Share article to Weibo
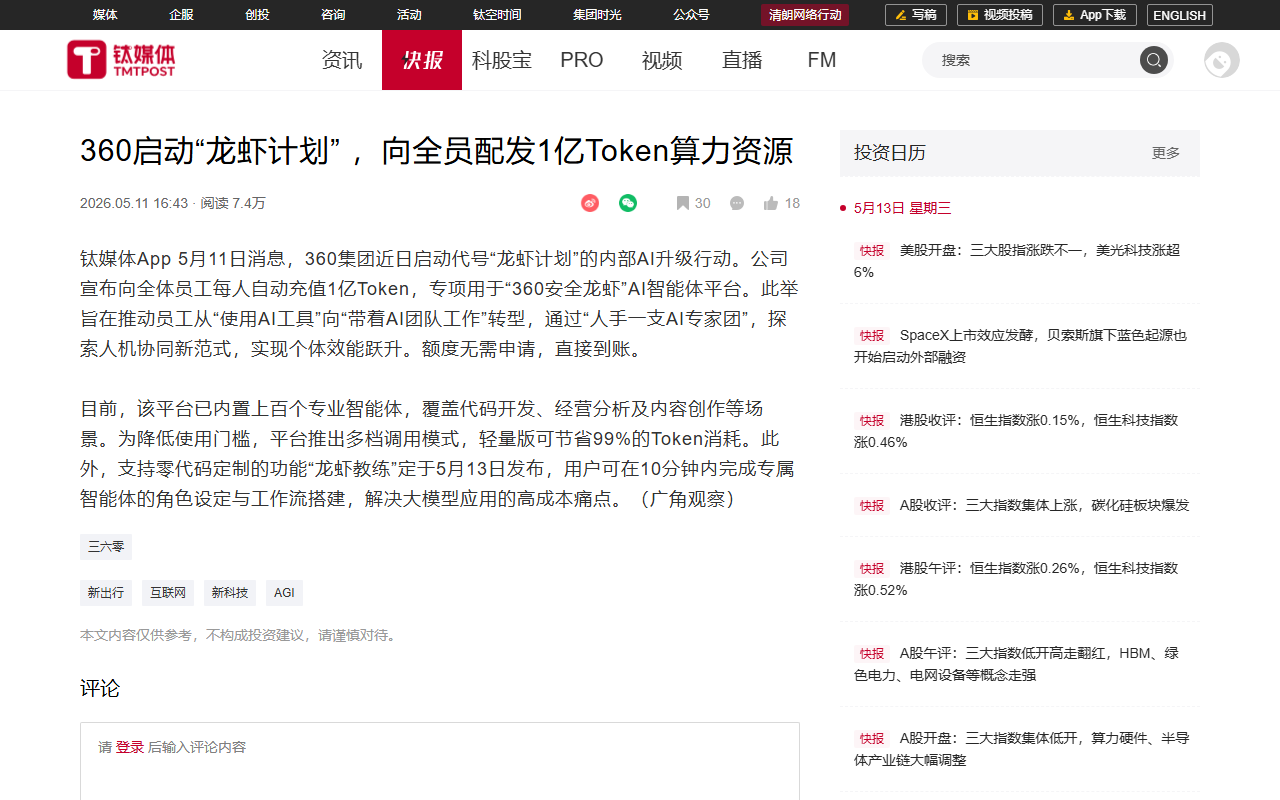Screen dimensions: 1280x800 590,203
